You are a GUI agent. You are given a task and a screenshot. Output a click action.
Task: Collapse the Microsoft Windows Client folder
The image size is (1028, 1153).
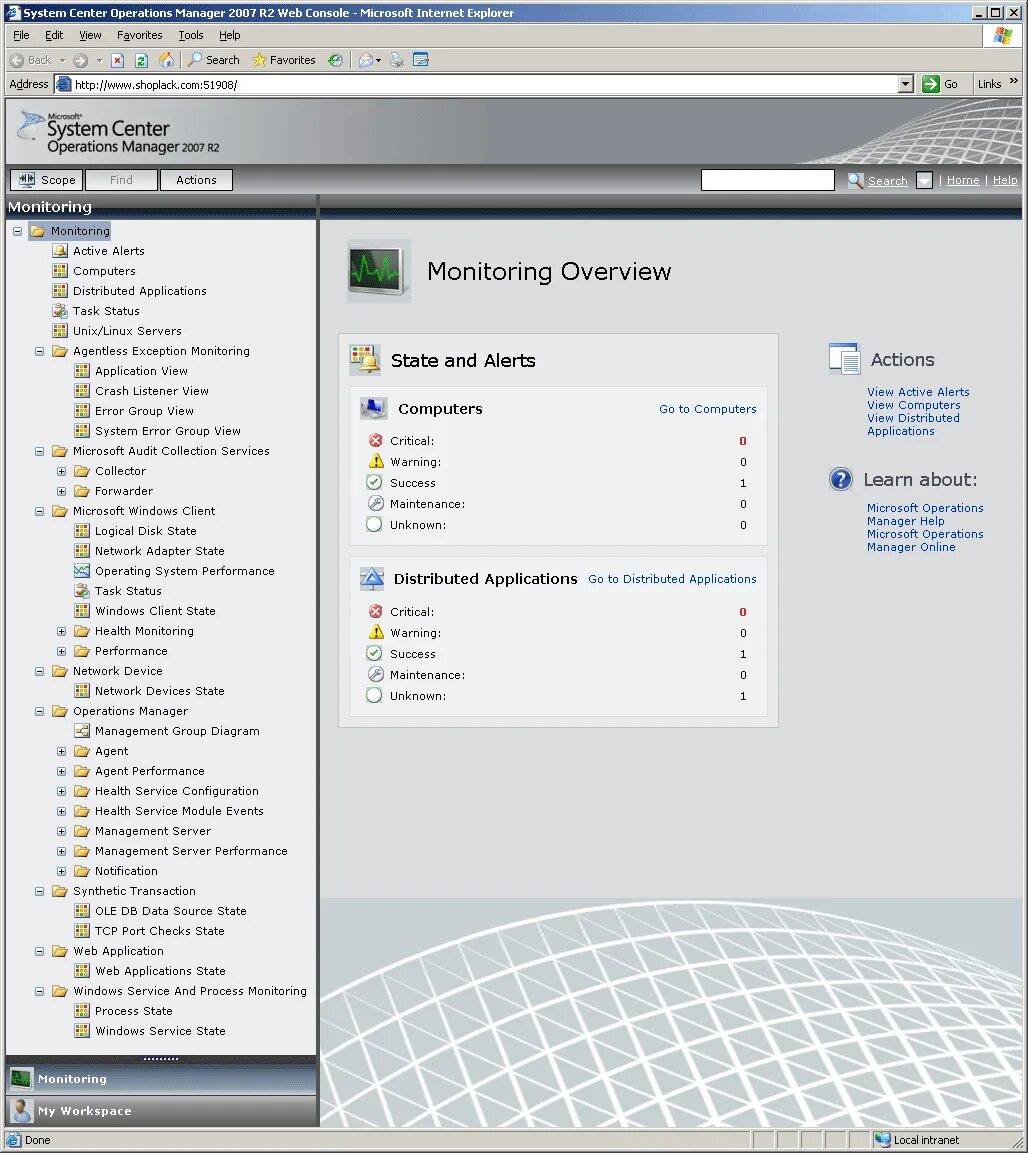(40, 511)
